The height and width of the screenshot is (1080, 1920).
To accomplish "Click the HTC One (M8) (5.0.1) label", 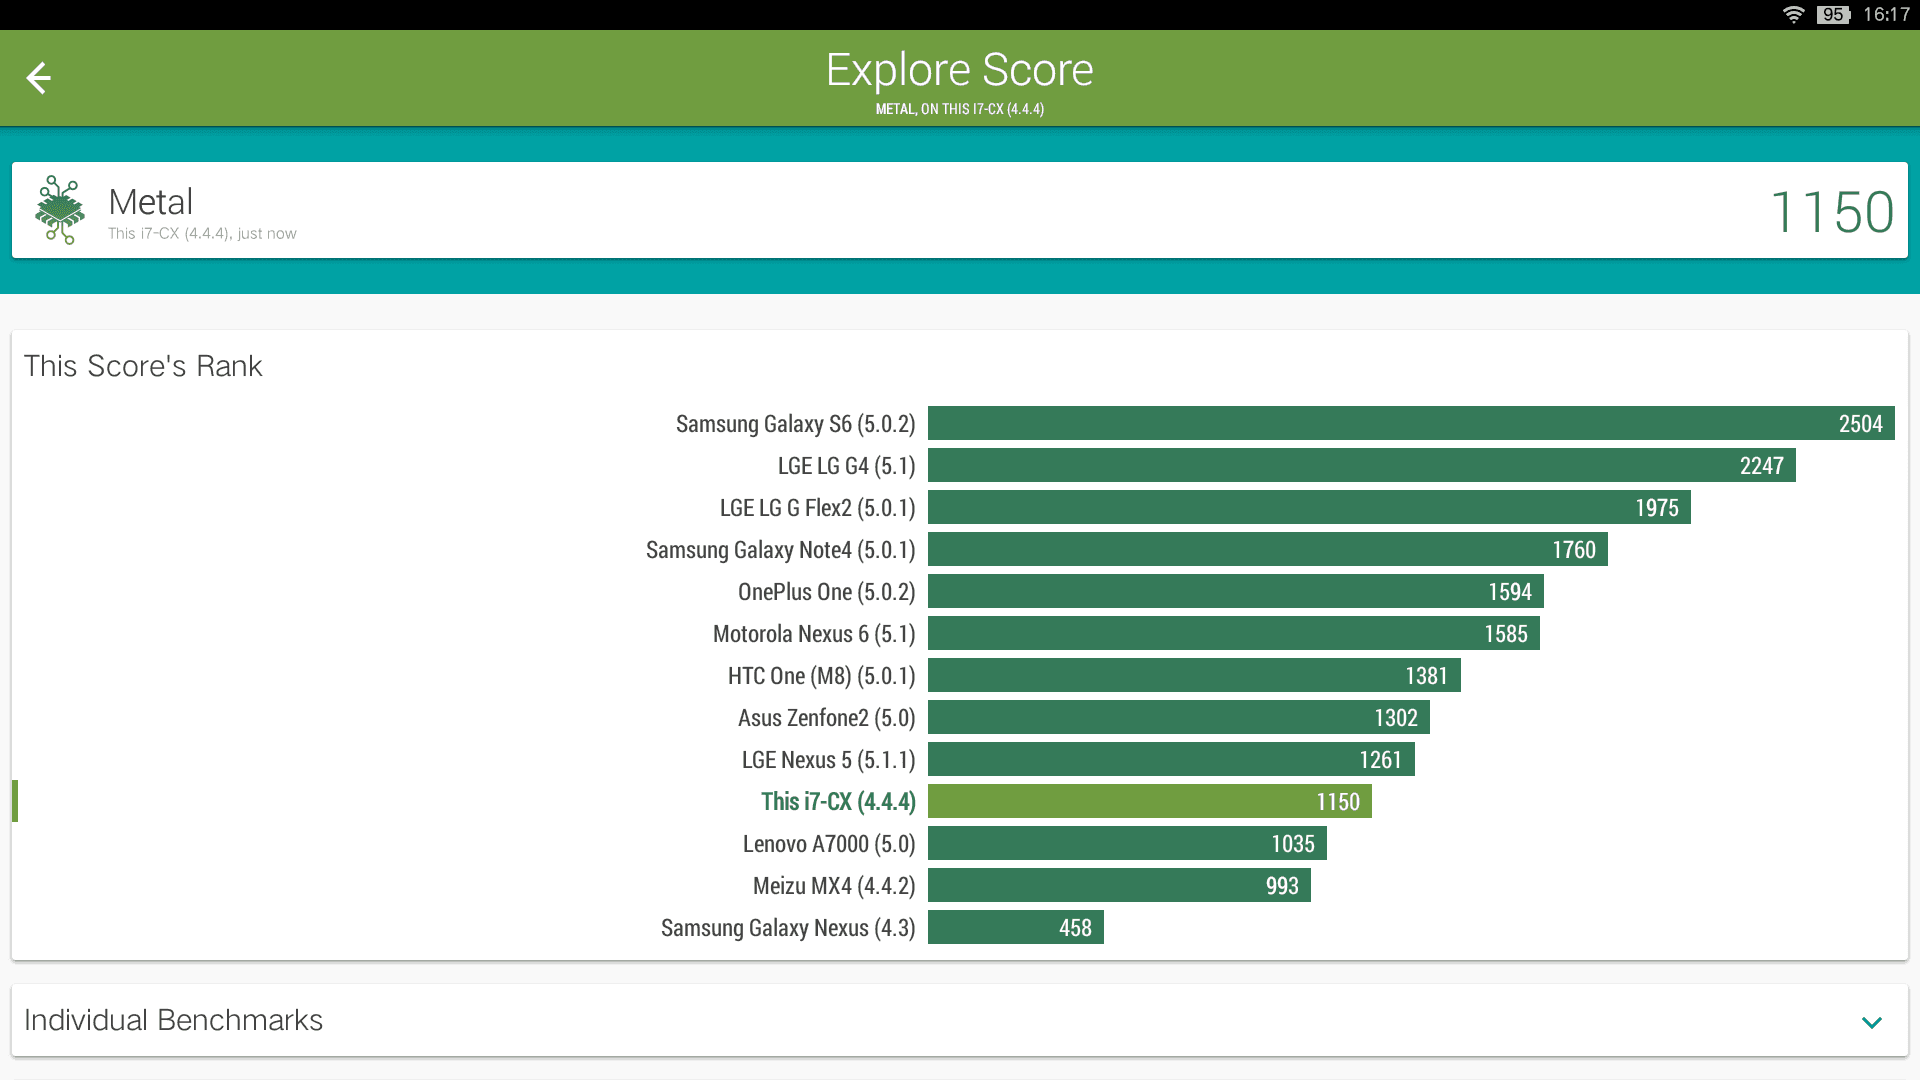I will click(x=821, y=676).
